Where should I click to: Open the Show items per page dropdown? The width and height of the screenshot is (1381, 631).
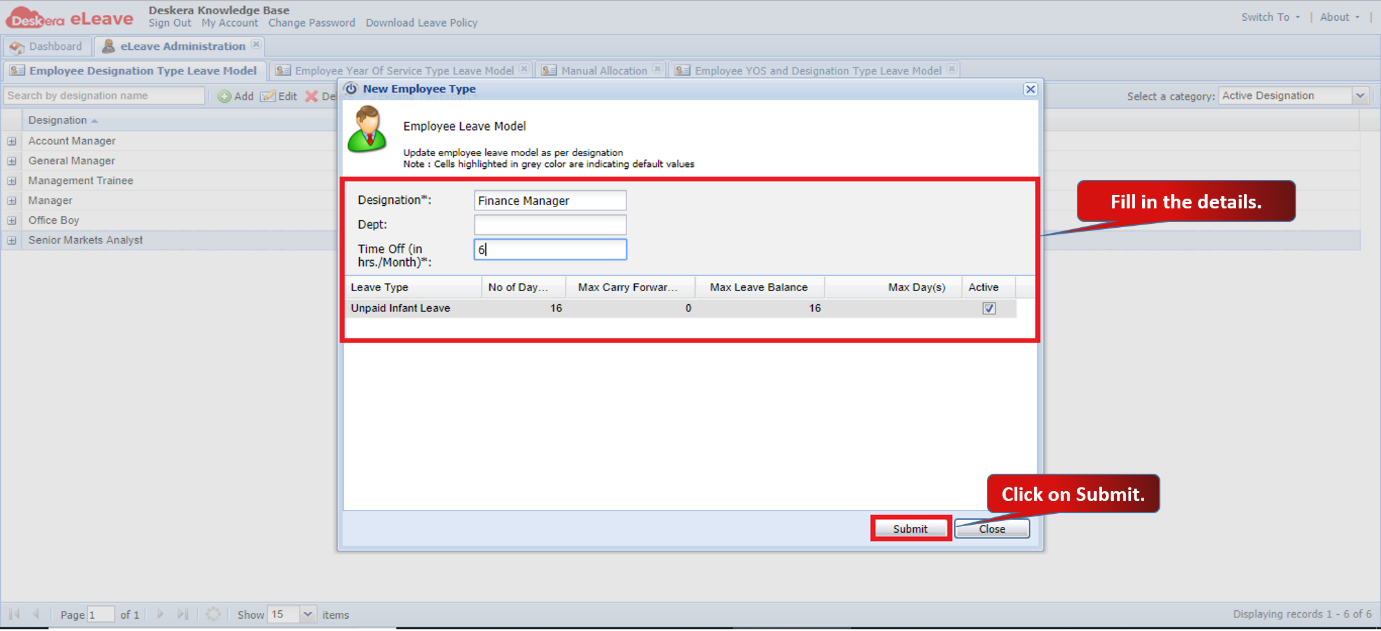click(x=308, y=614)
